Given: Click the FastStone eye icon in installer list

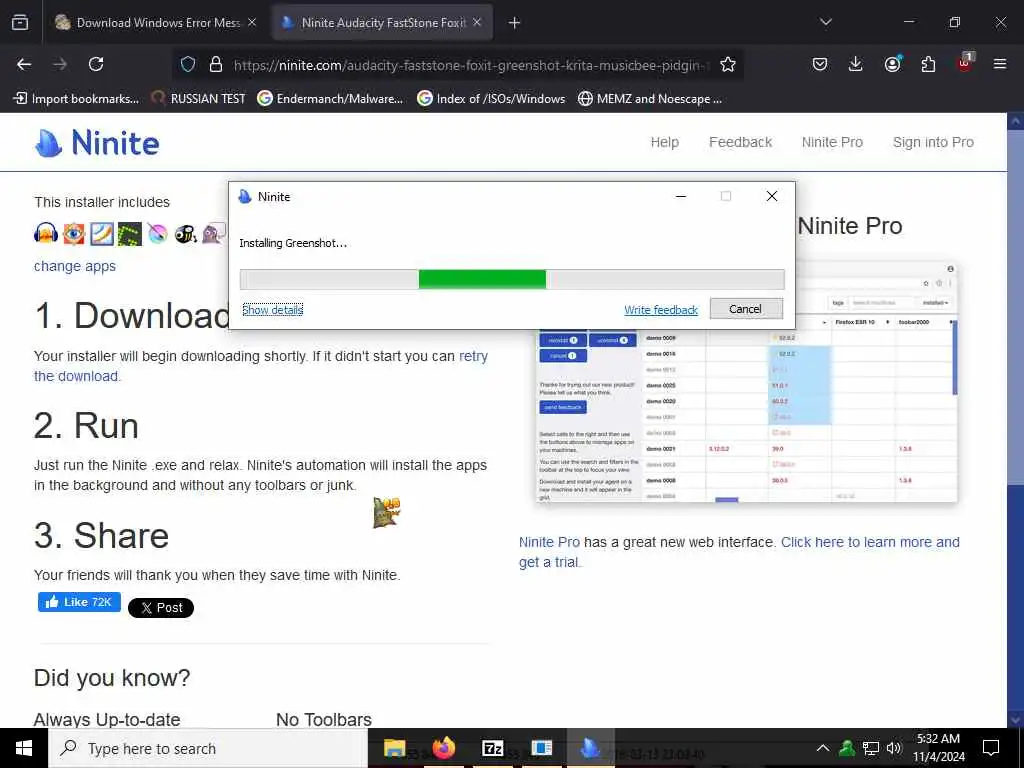Looking at the screenshot, I should (74, 233).
